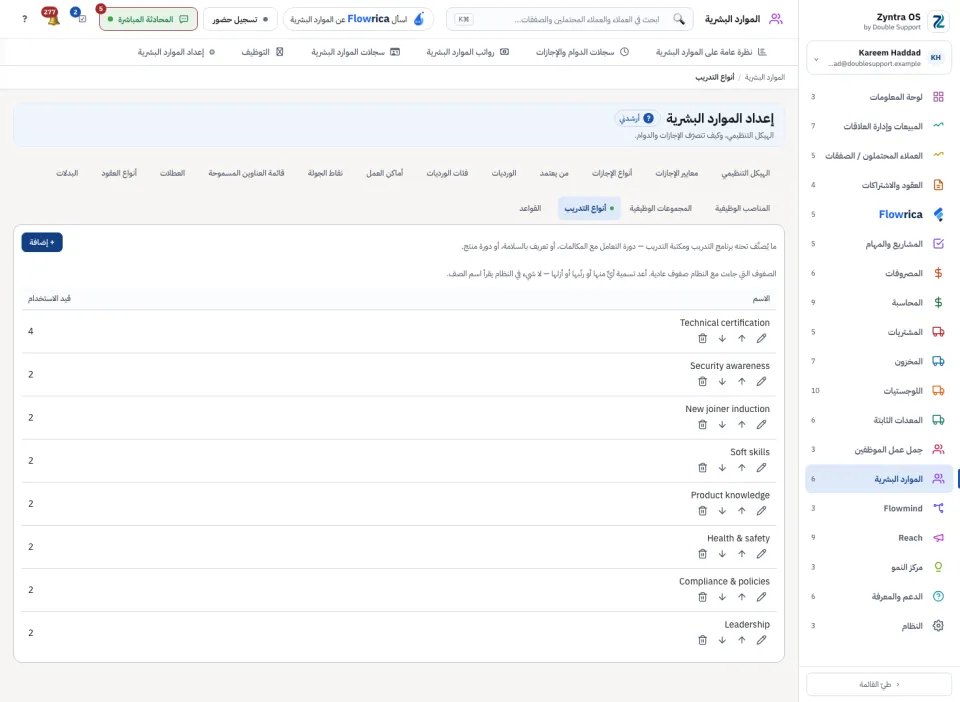Delete the Technical certification row
The image size is (960, 702).
coord(702,338)
